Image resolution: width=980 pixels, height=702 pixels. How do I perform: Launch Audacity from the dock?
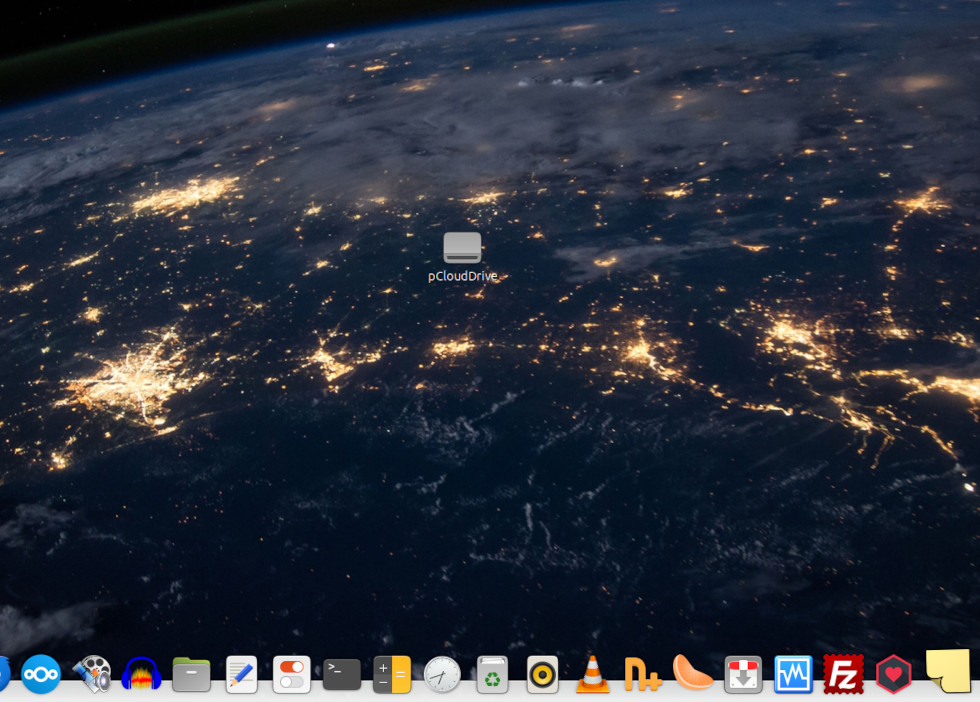click(x=141, y=675)
